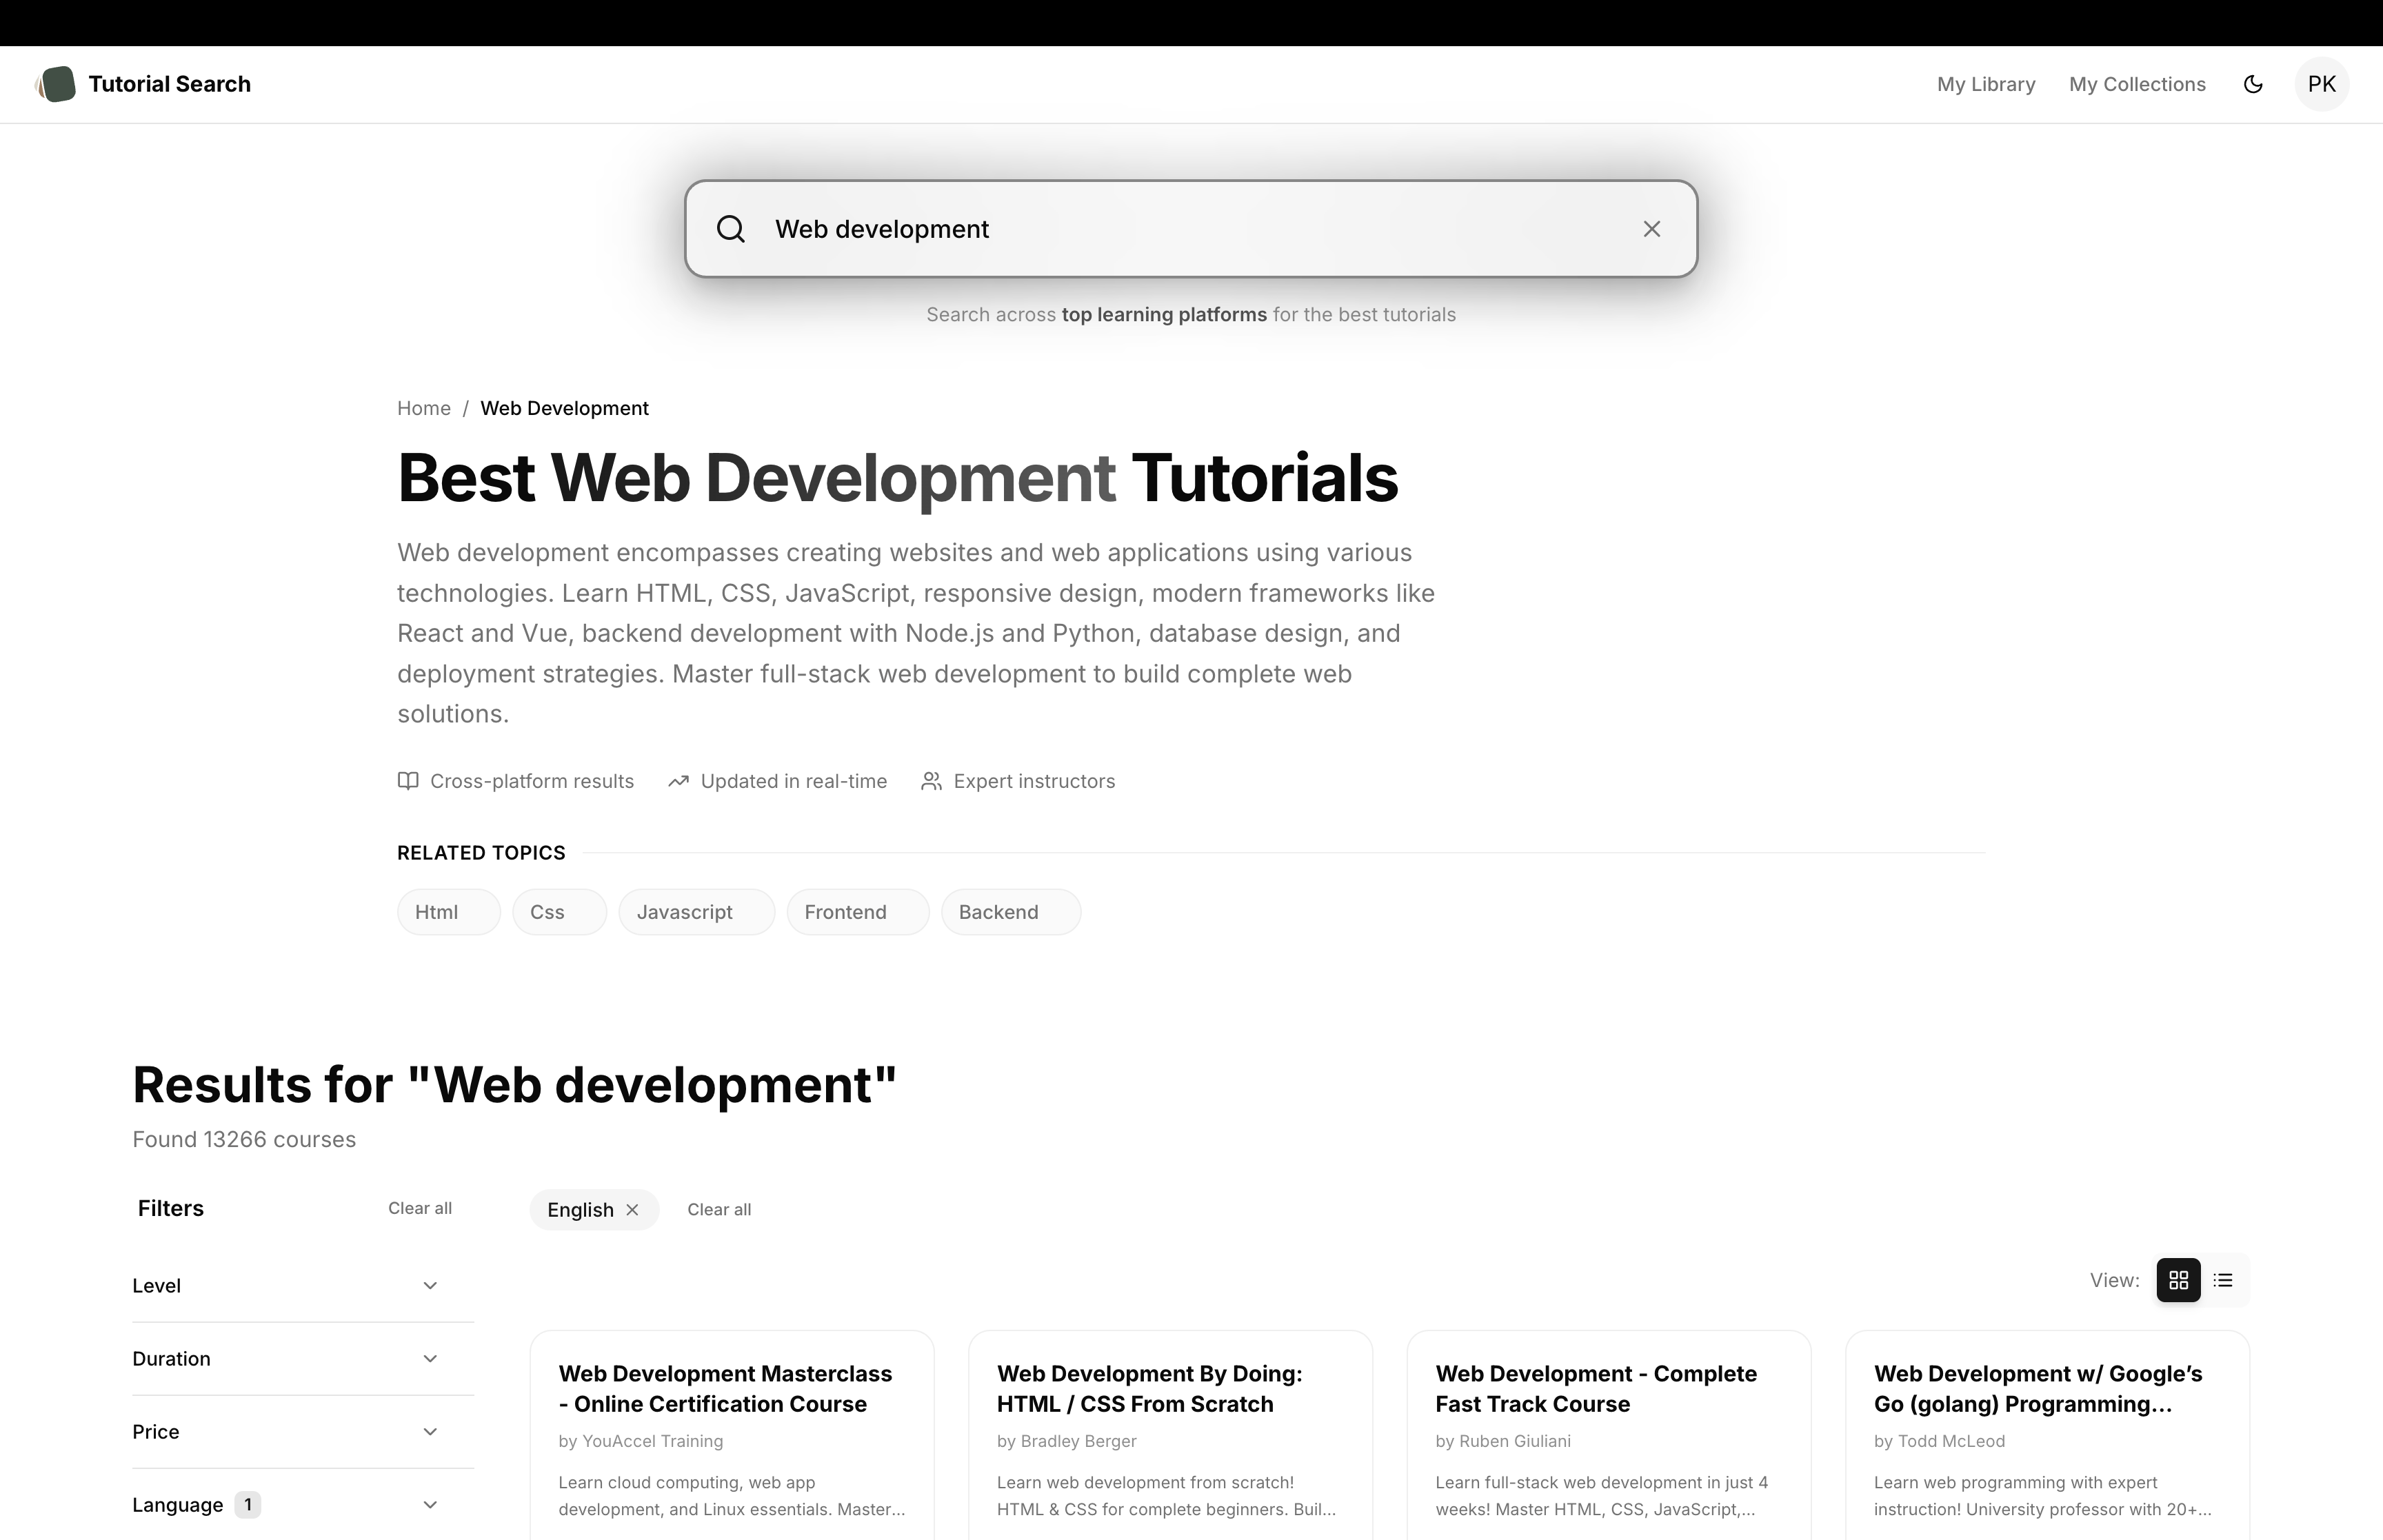Screen dimensions: 2383x1540
Task: Switch to list view layout
Action: 2222,1280
